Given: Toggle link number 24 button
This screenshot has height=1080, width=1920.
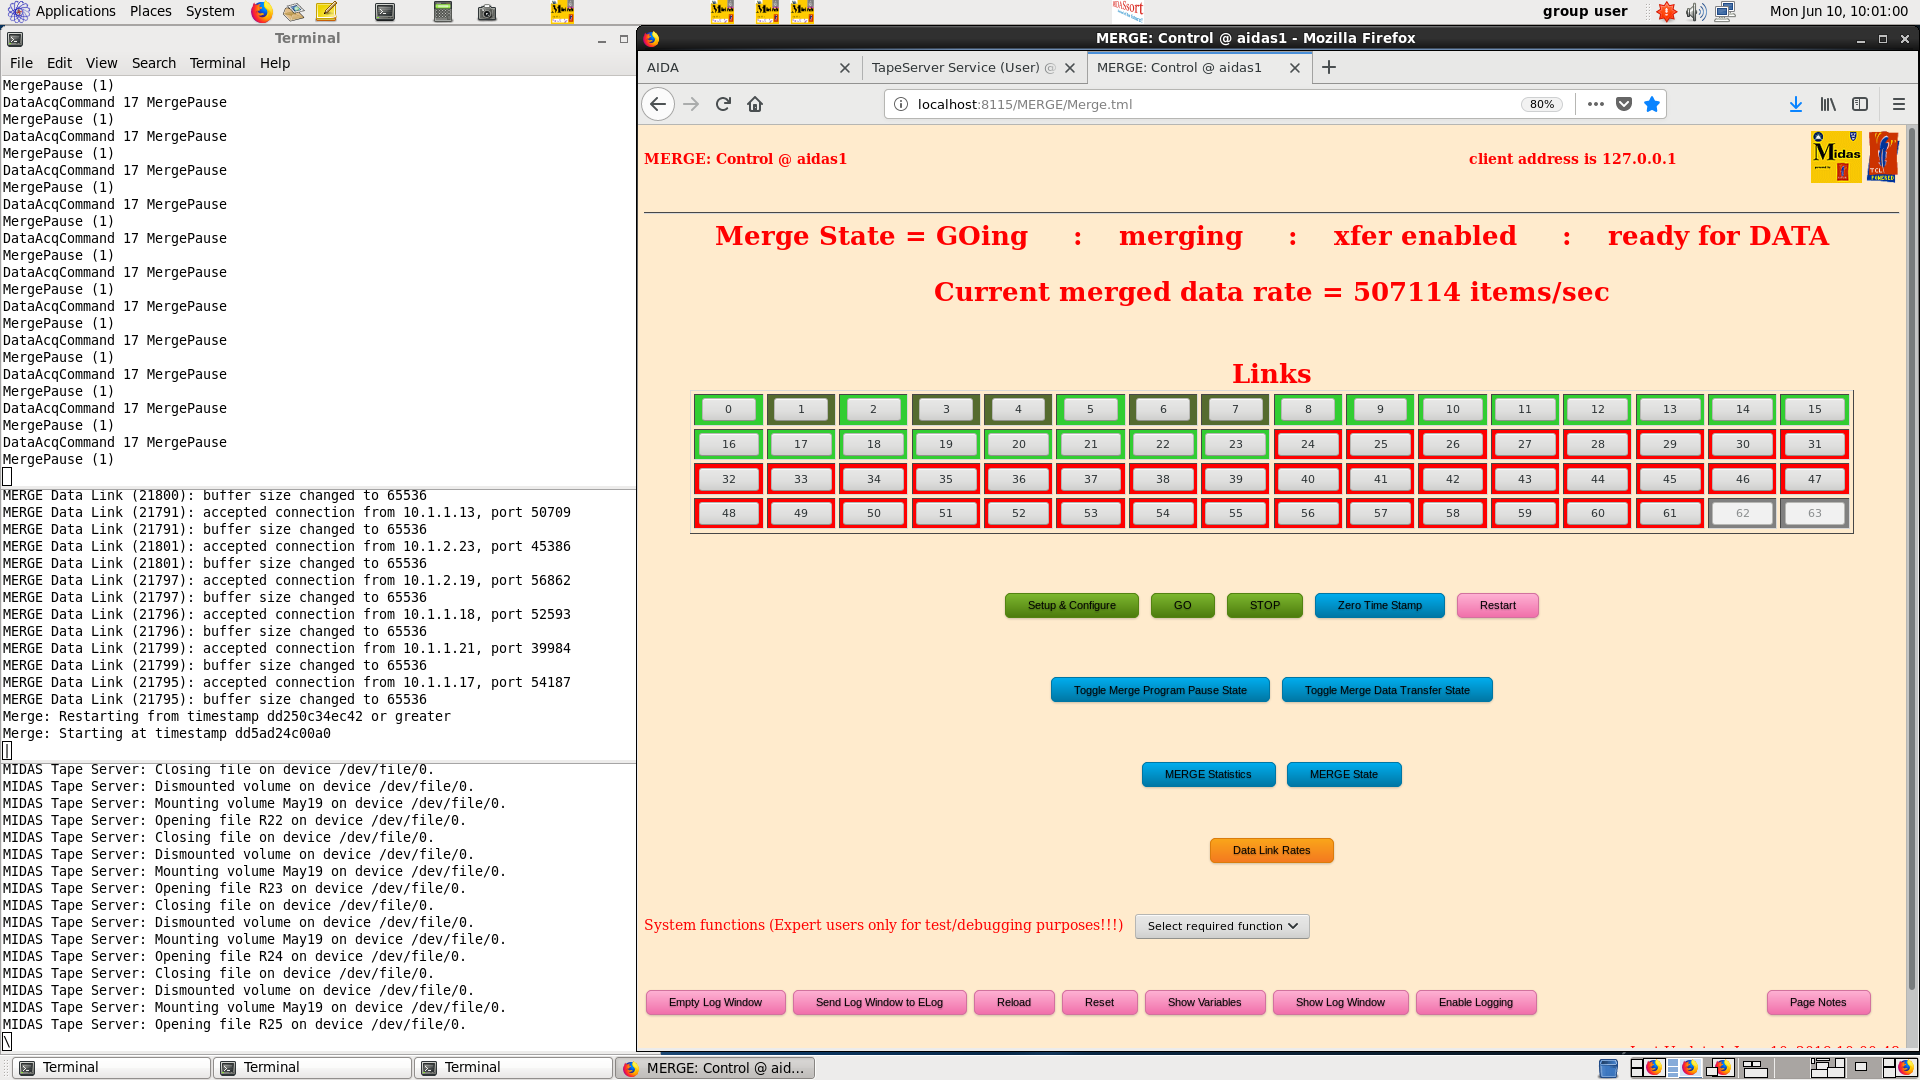Looking at the screenshot, I should 1308,444.
